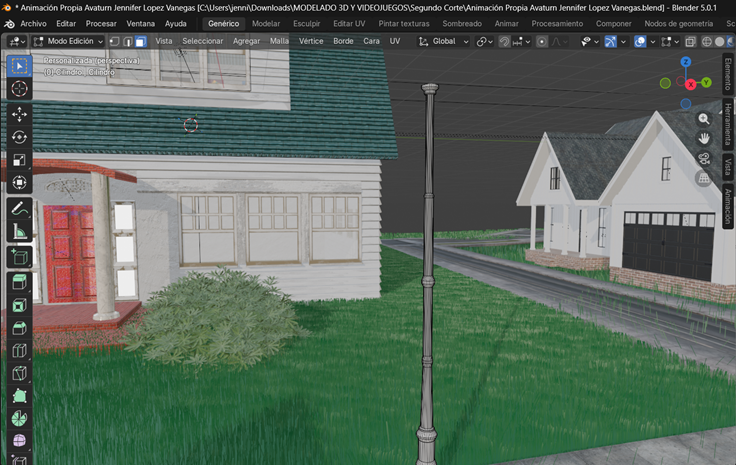Enable face select mode

click(x=140, y=42)
